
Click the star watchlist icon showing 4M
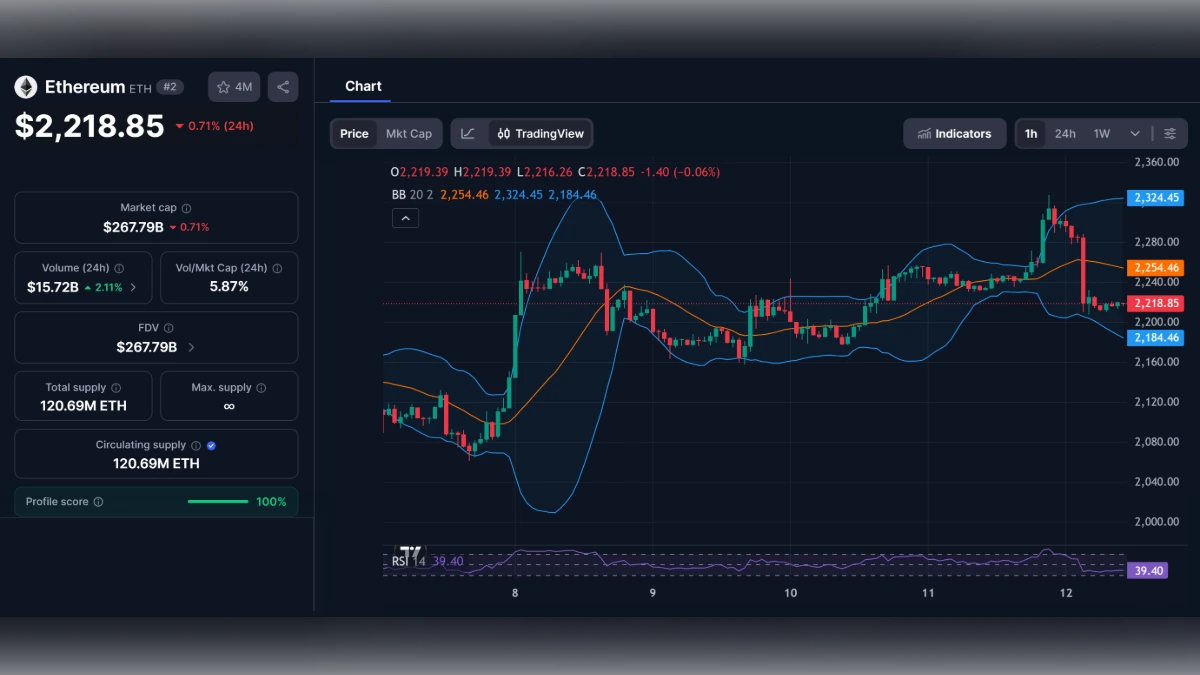[x=233, y=87]
